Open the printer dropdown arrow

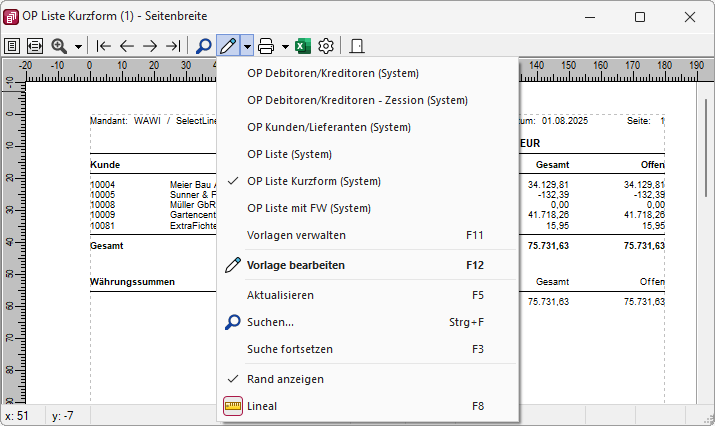pos(285,47)
